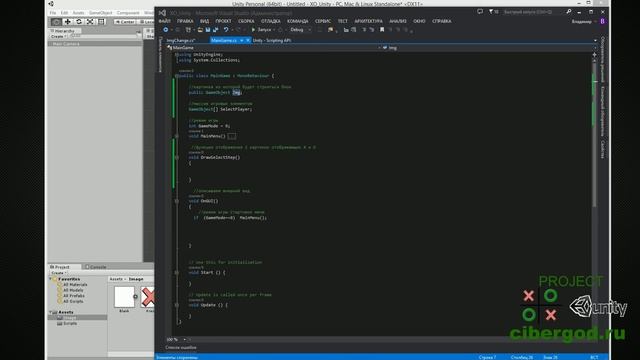Expand the Blank sprite sub-assets
The height and width of the screenshot is (360, 640).
pyautogui.click(x=136, y=297)
